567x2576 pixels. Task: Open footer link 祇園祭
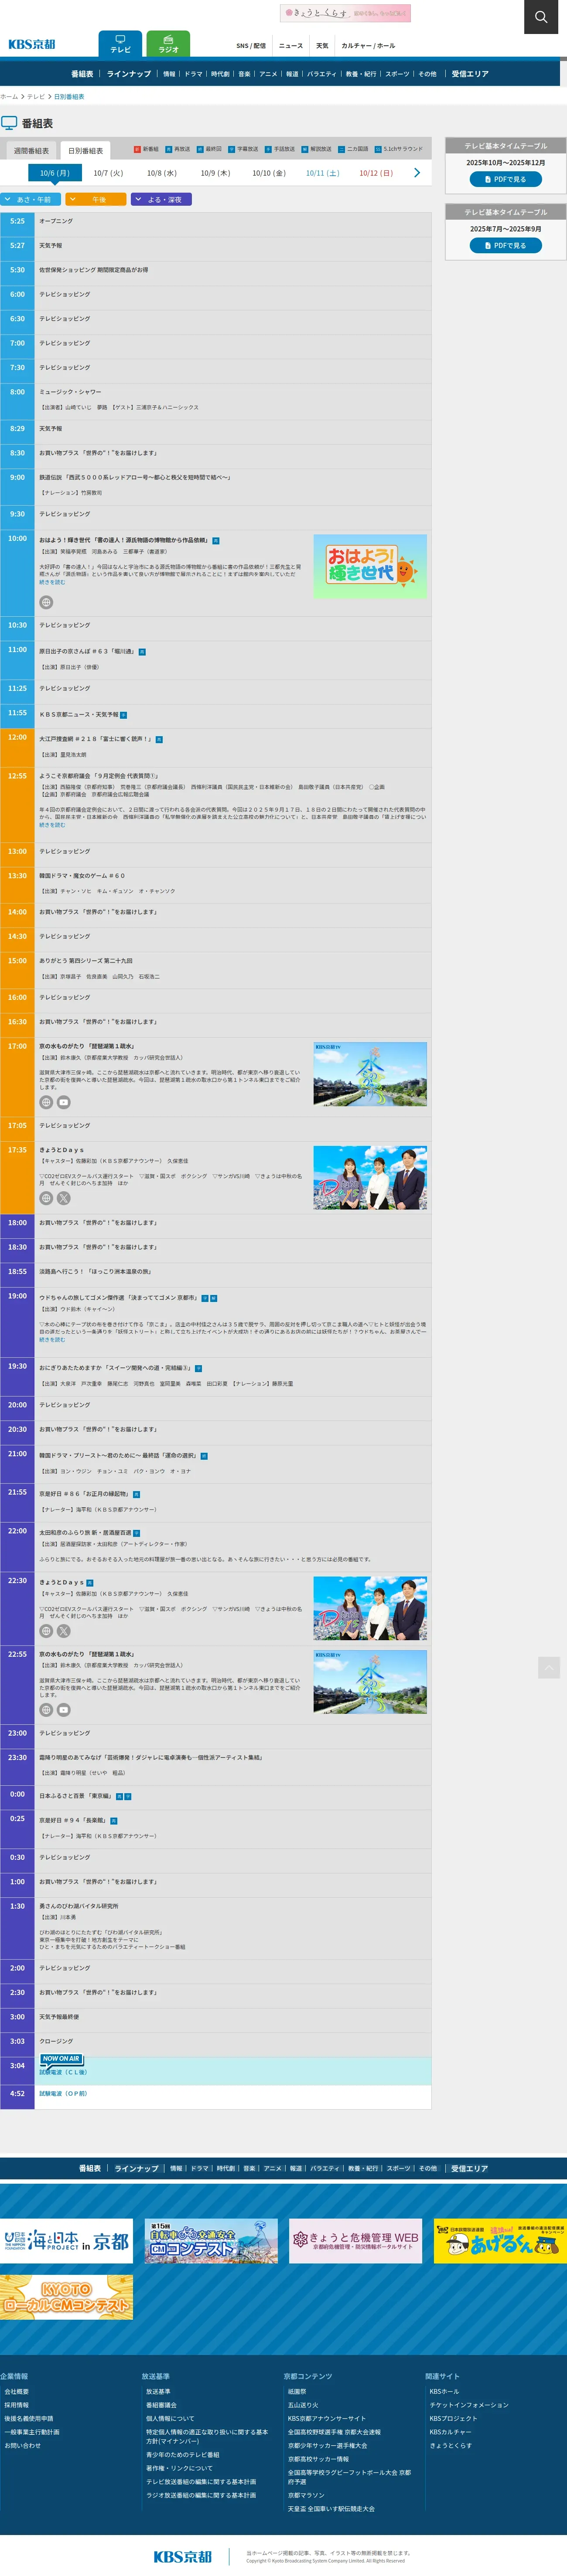click(297, 2392)
